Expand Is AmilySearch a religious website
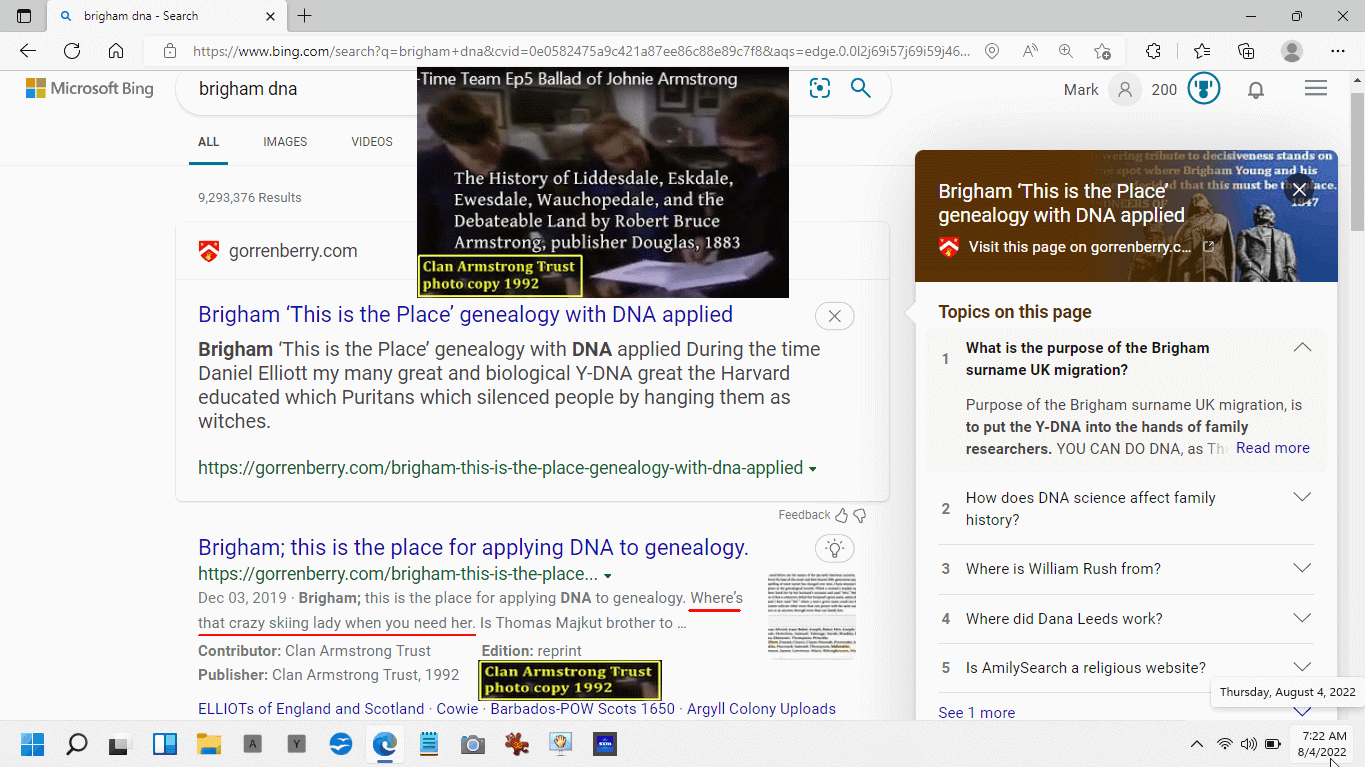1365x767 pixels. coord(1302,667)
